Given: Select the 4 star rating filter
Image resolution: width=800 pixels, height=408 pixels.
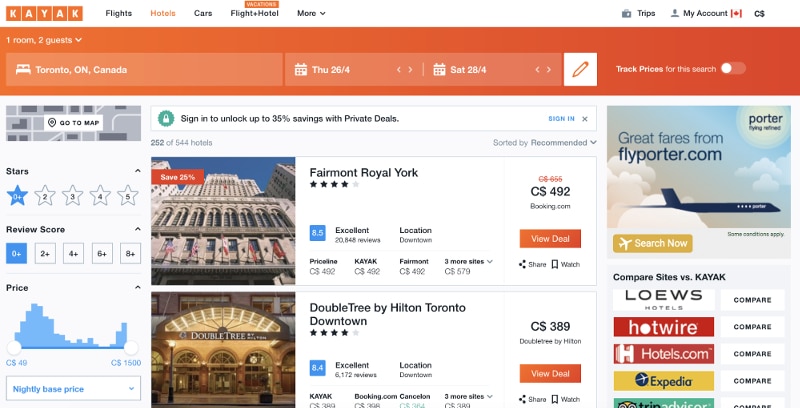Looking at the screenshot, I should [x=100, y=196].
